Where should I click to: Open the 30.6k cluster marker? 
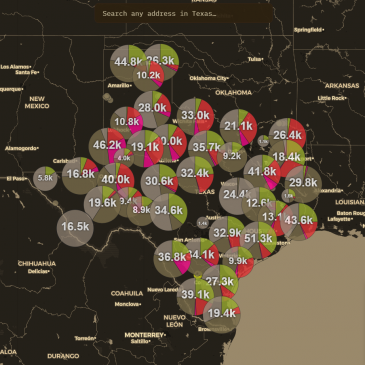[159, 182]
